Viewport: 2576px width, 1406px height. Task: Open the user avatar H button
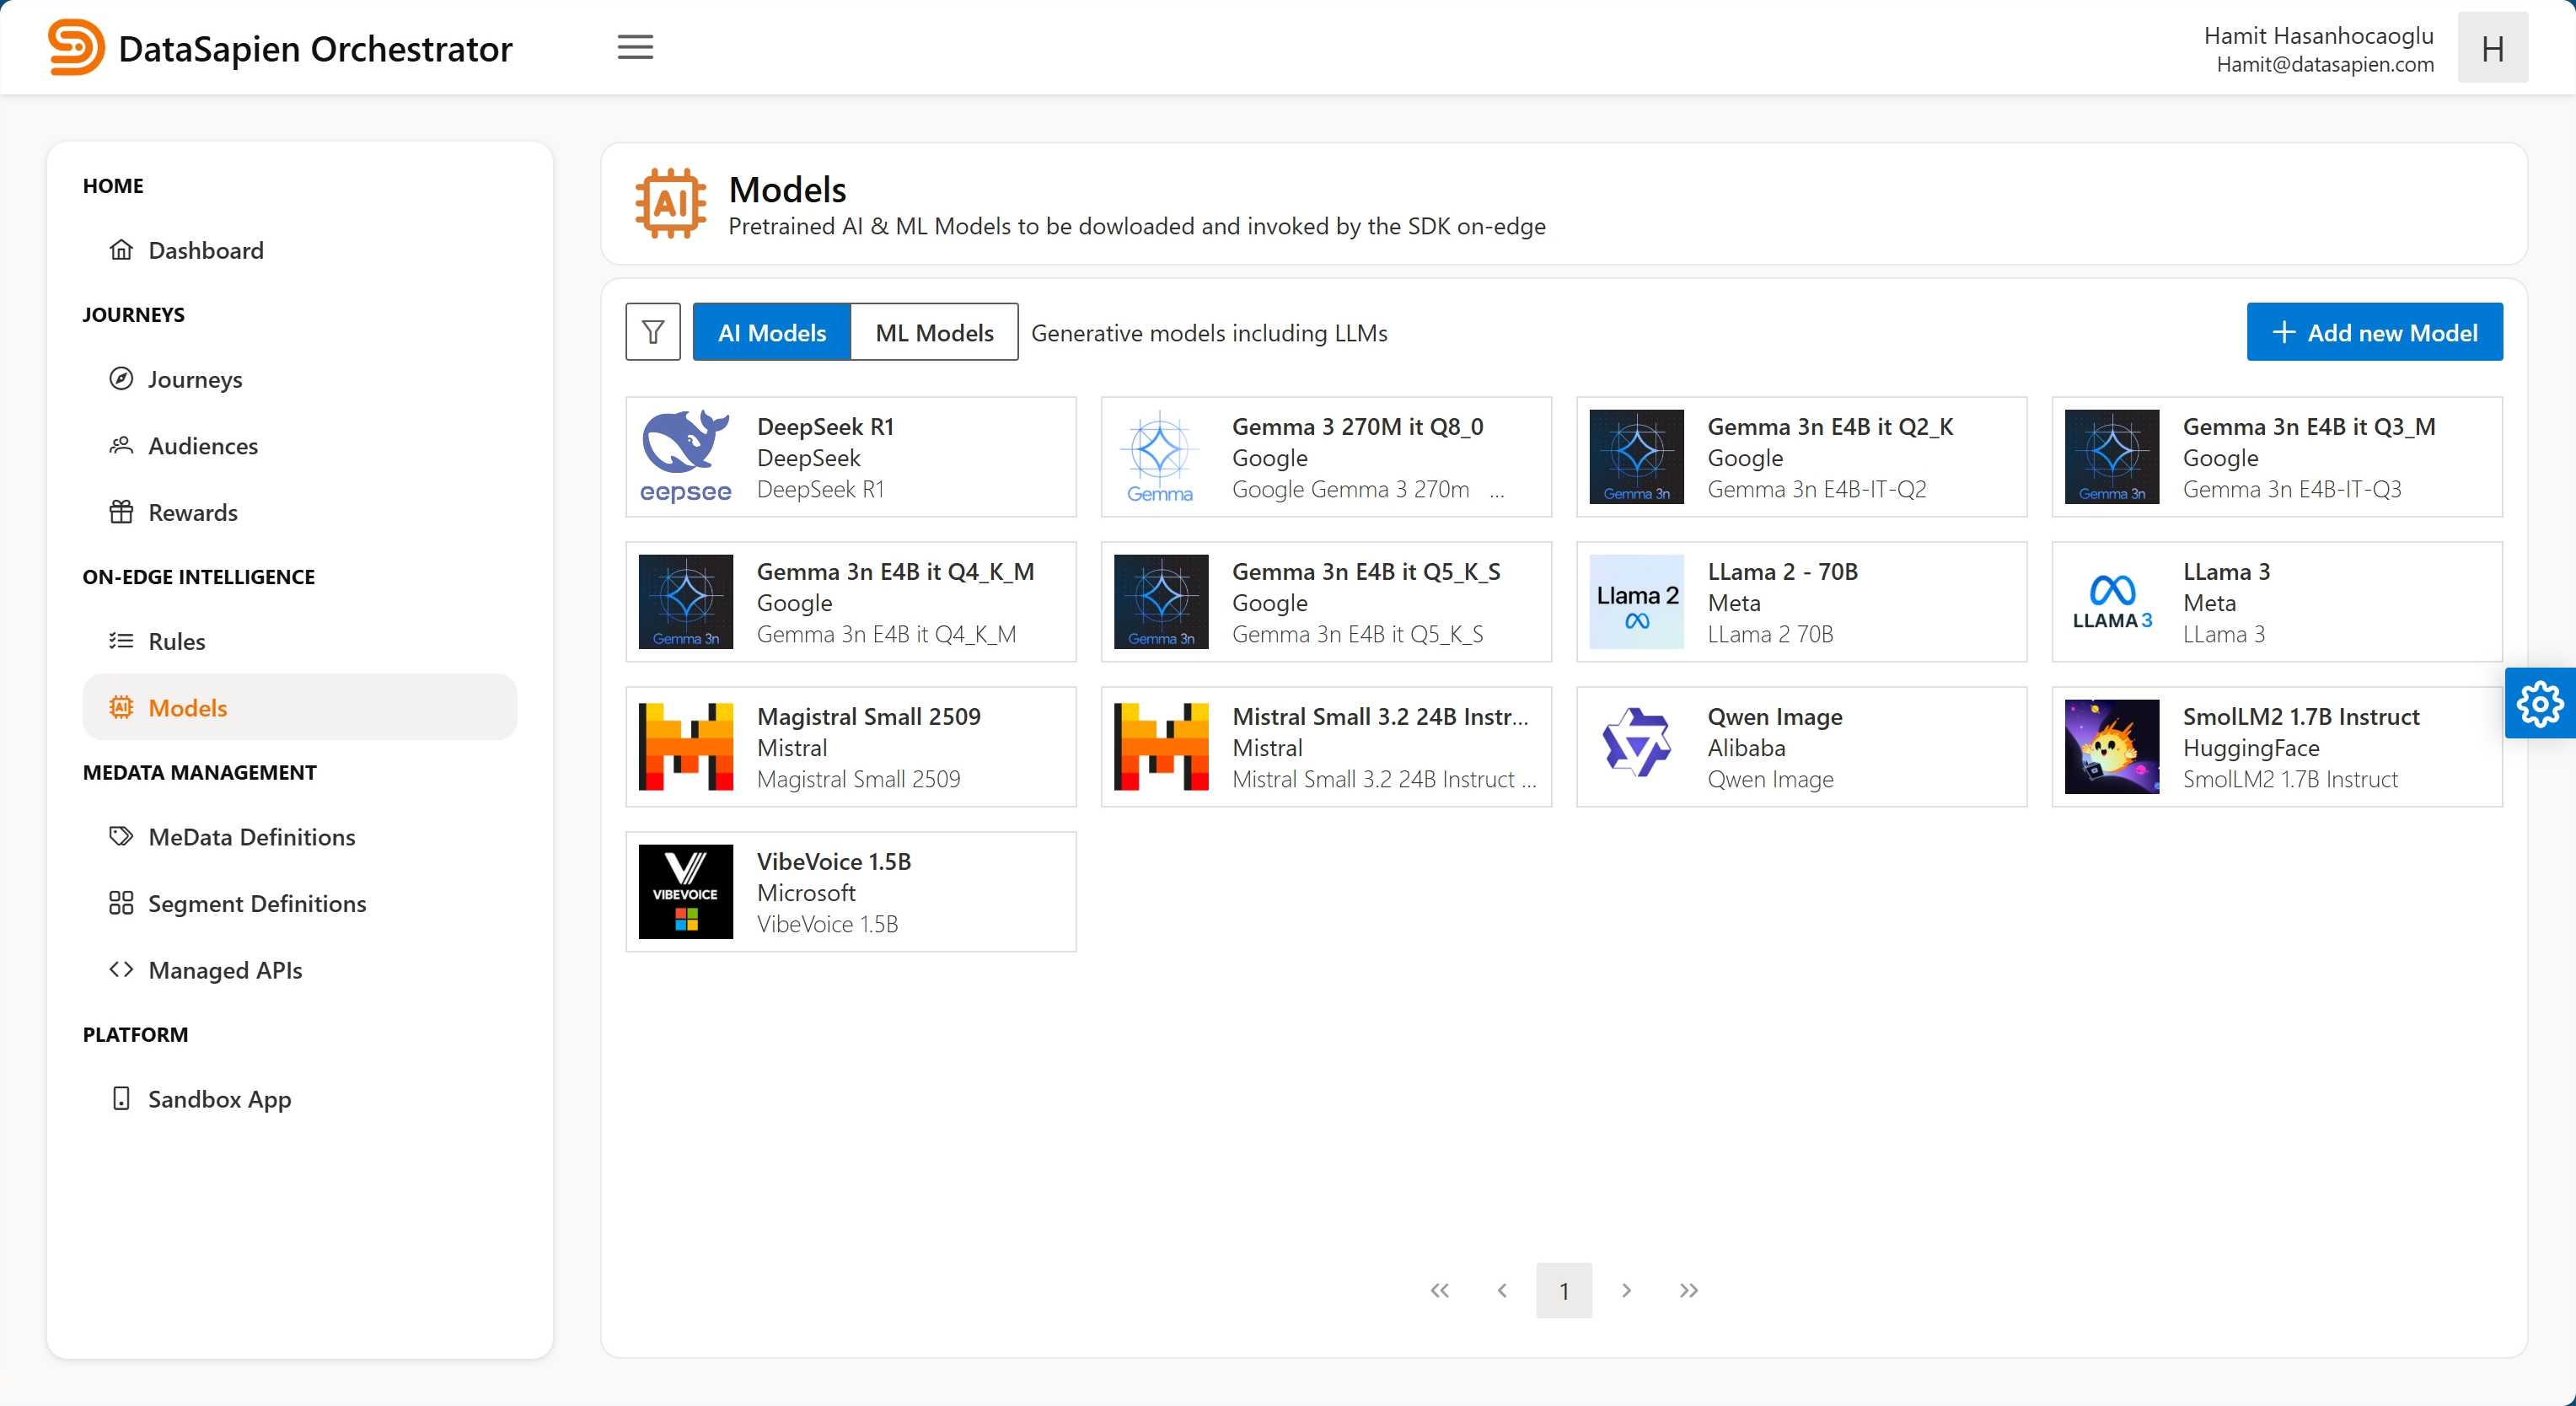(2492, 48)
